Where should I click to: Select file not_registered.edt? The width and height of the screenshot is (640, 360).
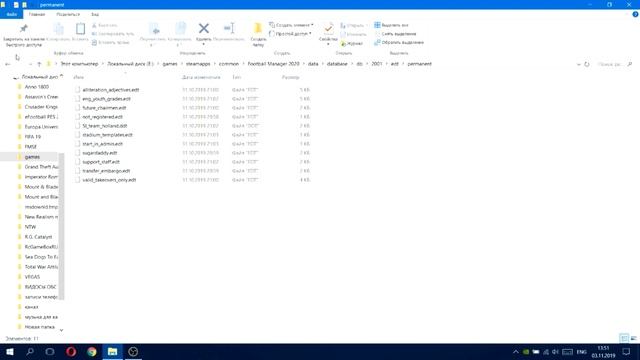pyautogui.click(x=102, y=117)
